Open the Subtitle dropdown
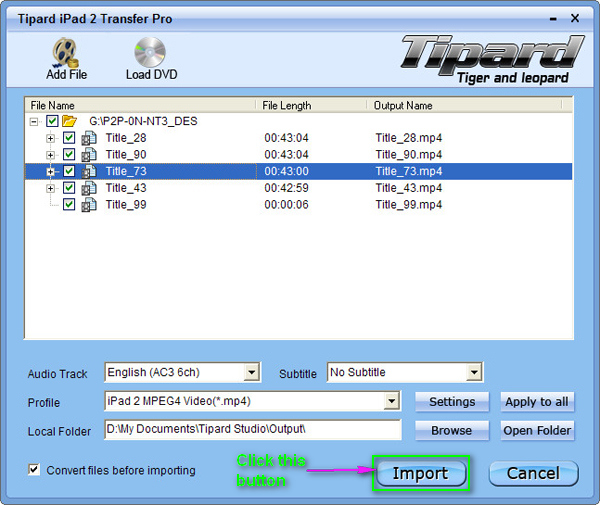 [x=474, y=372]
